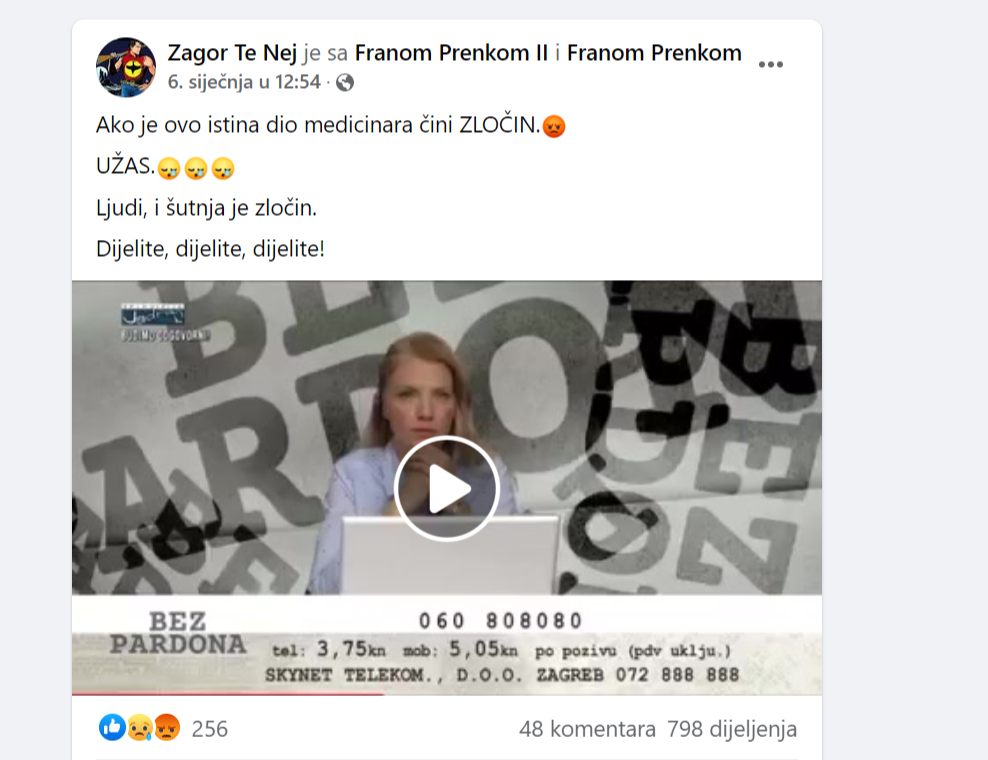Click the Zagor Te Nej profile avatar
This screenshot has width=988, height=760.
pyautogui.click(x=126, y=67)
